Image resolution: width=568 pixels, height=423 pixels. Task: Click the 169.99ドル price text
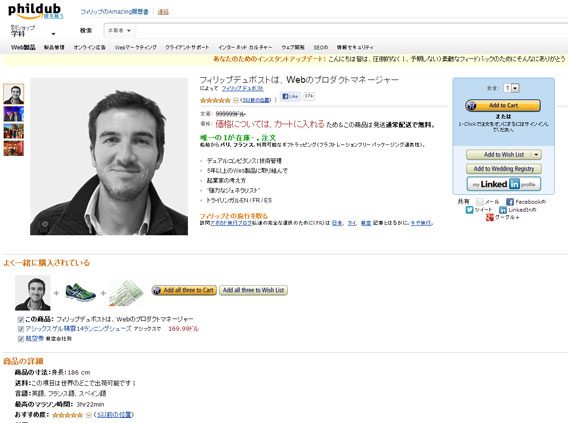pyautogui.click(x=184, y=329)
